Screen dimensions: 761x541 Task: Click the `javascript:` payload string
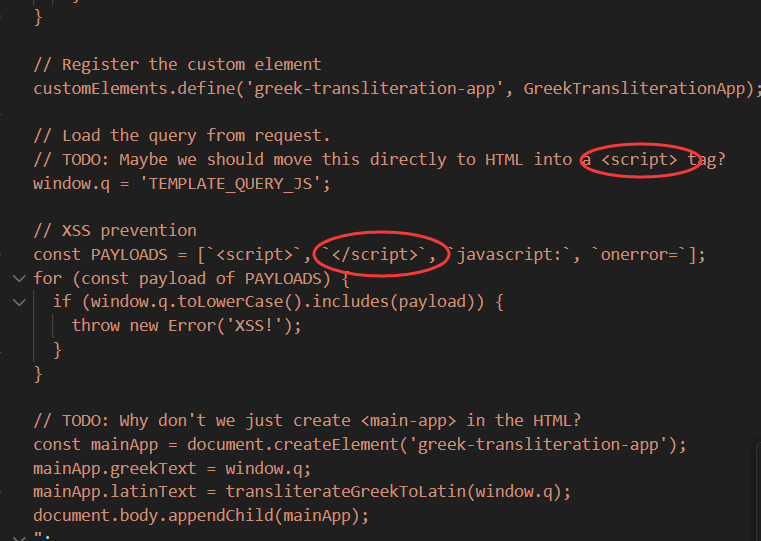point(511,255)
